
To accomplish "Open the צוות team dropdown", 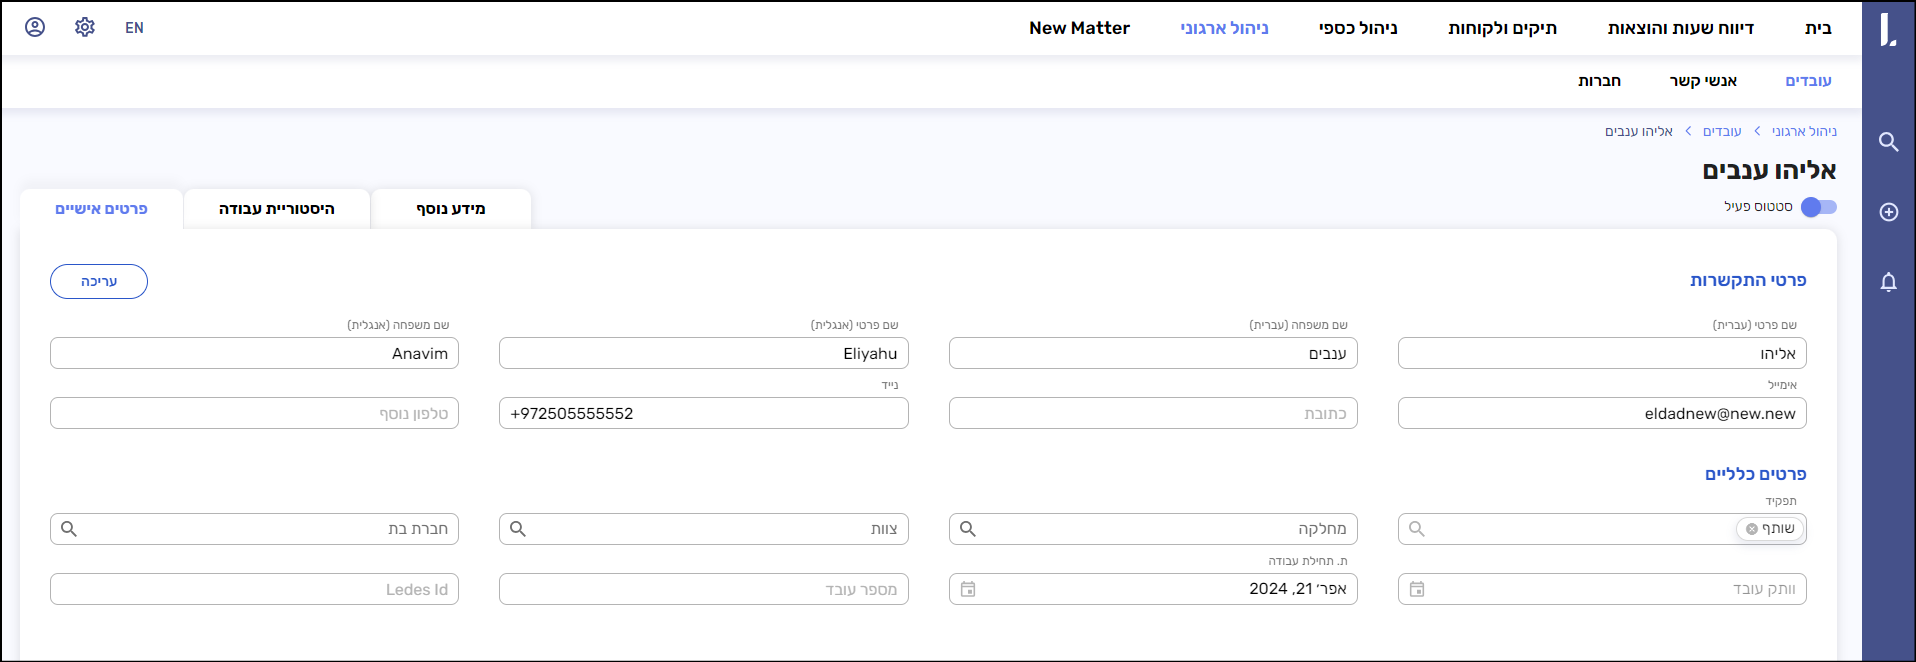I will [x=703, y=529].
